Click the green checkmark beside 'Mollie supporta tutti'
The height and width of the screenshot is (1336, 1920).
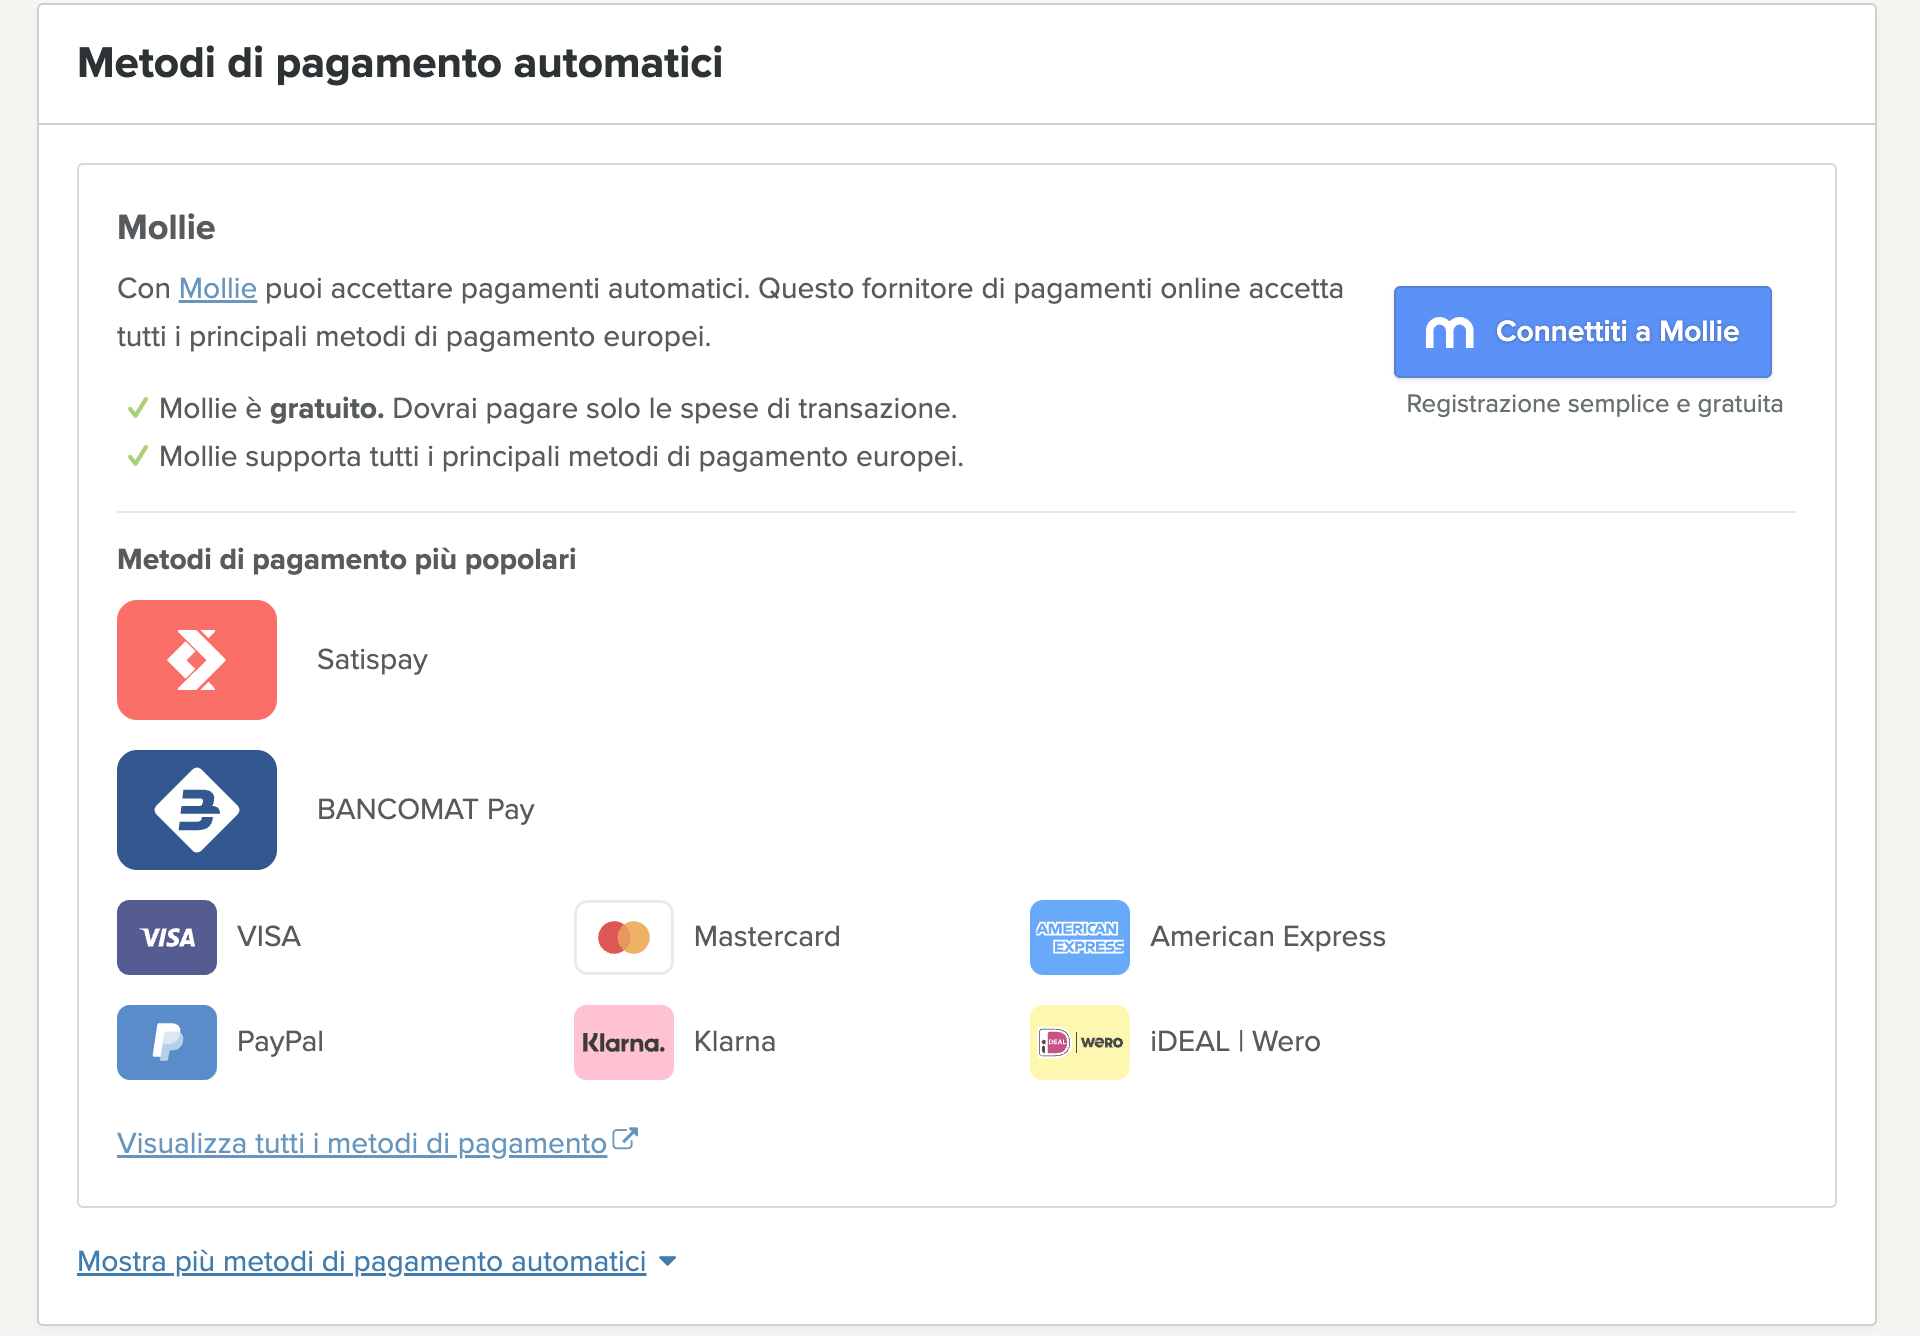coord(138,456)
